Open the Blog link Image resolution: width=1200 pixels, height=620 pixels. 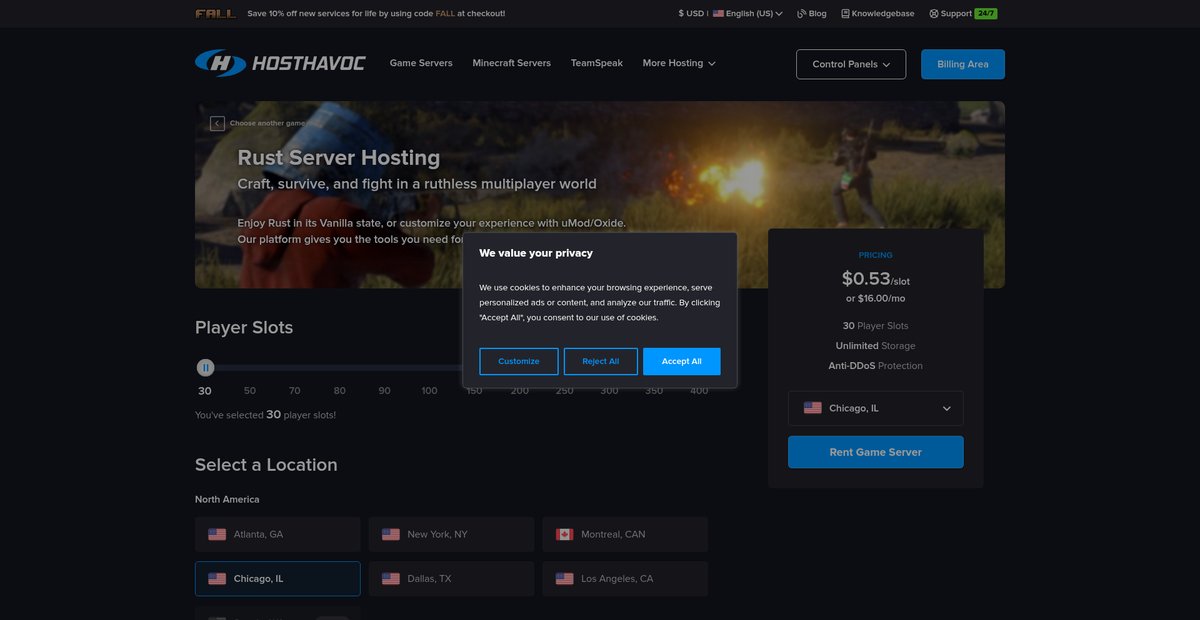click(812, 14)
